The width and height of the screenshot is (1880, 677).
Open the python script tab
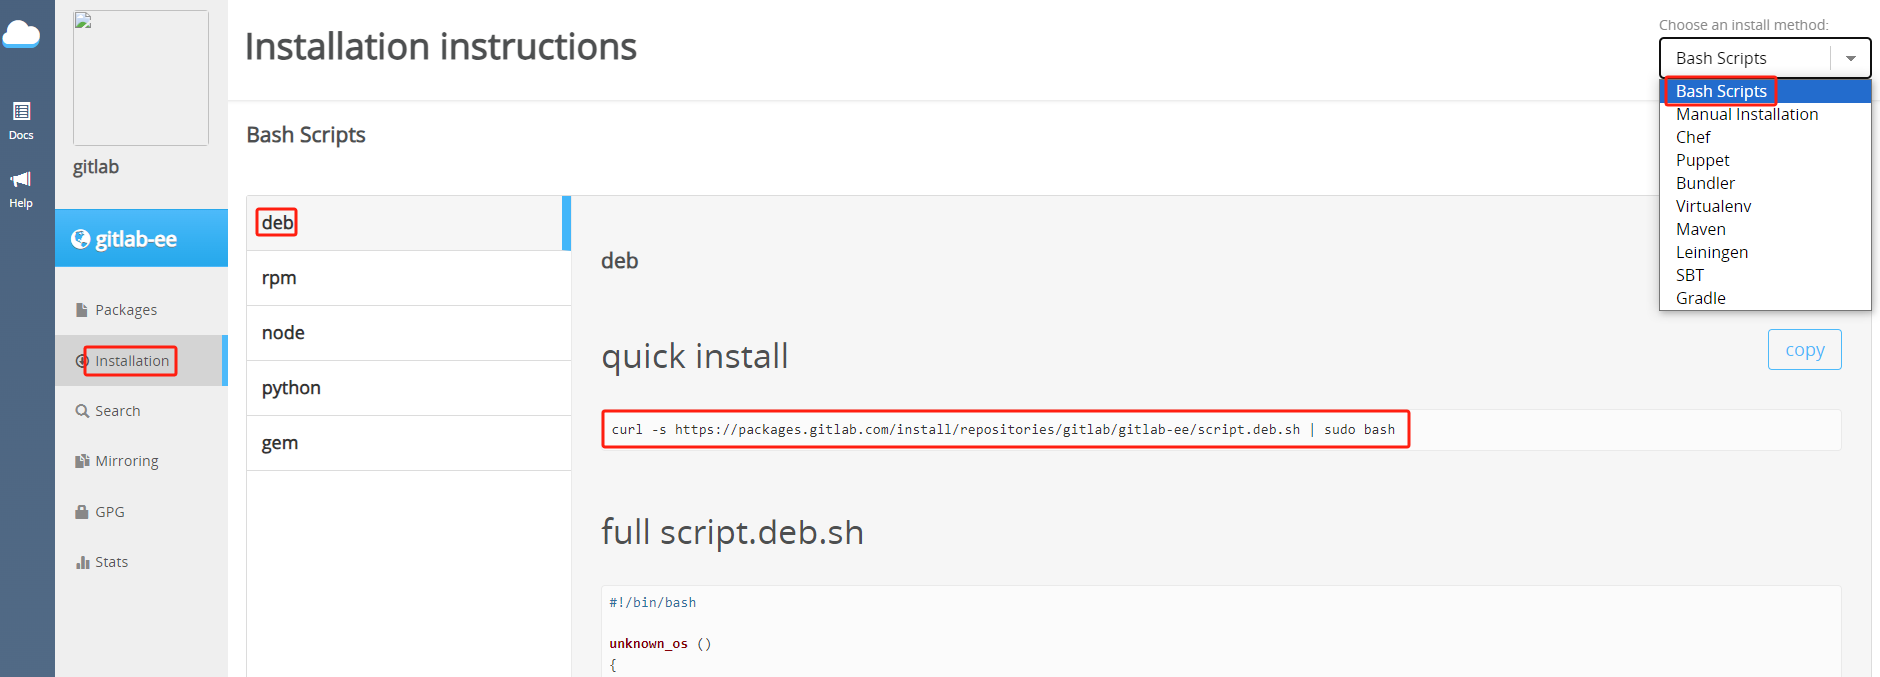(291, 388)
